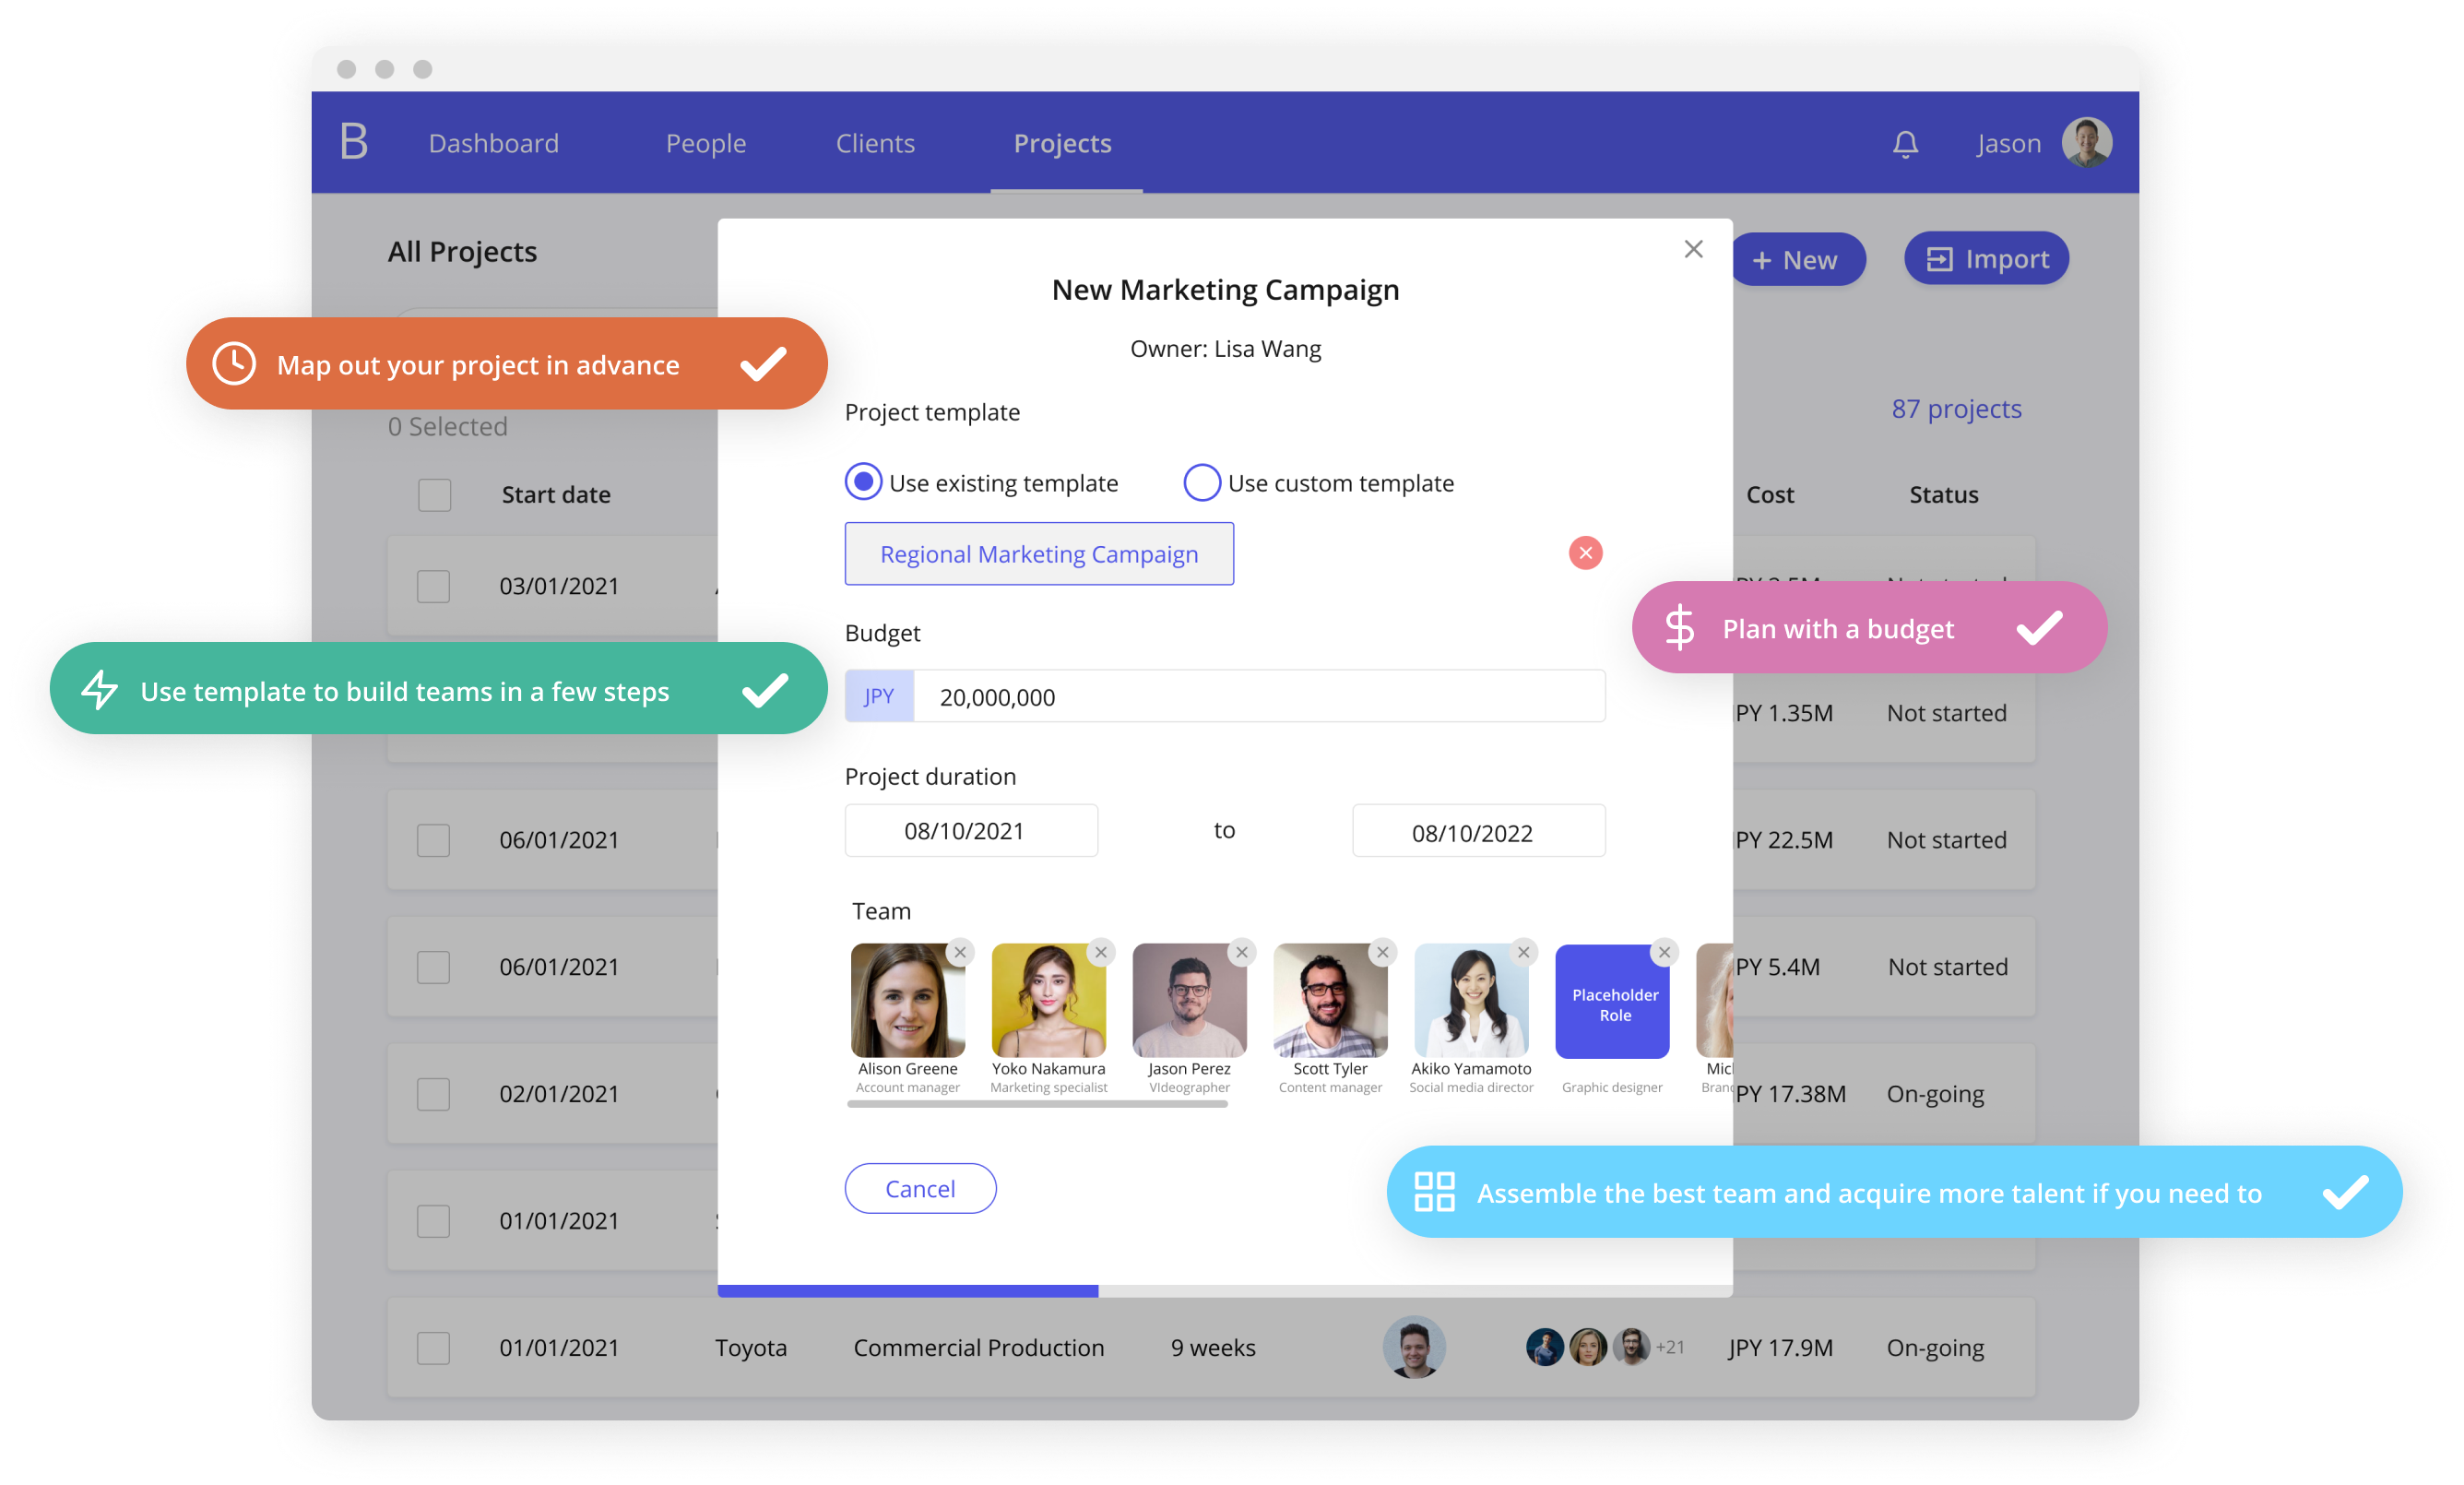Check the Toyota 01/01/2021 project row
Viewport: 2464px width, 1485px height.
click(433, 1348)
